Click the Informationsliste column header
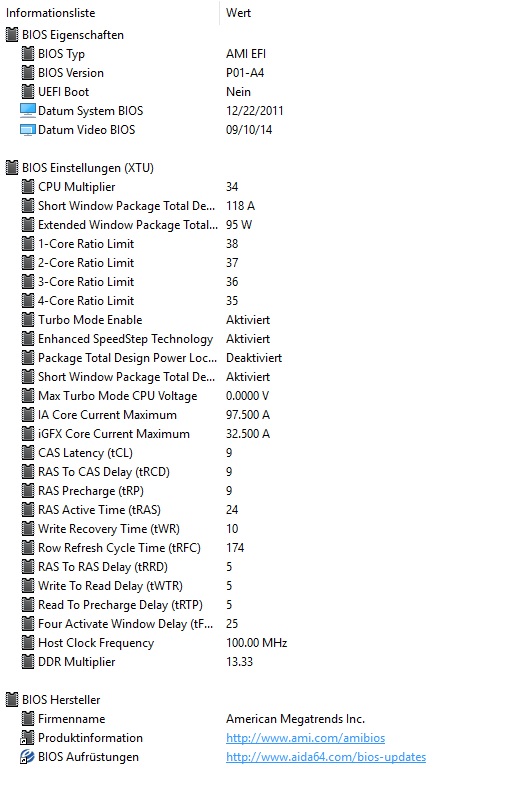The image size is (509, 800). tap(50, 13)
